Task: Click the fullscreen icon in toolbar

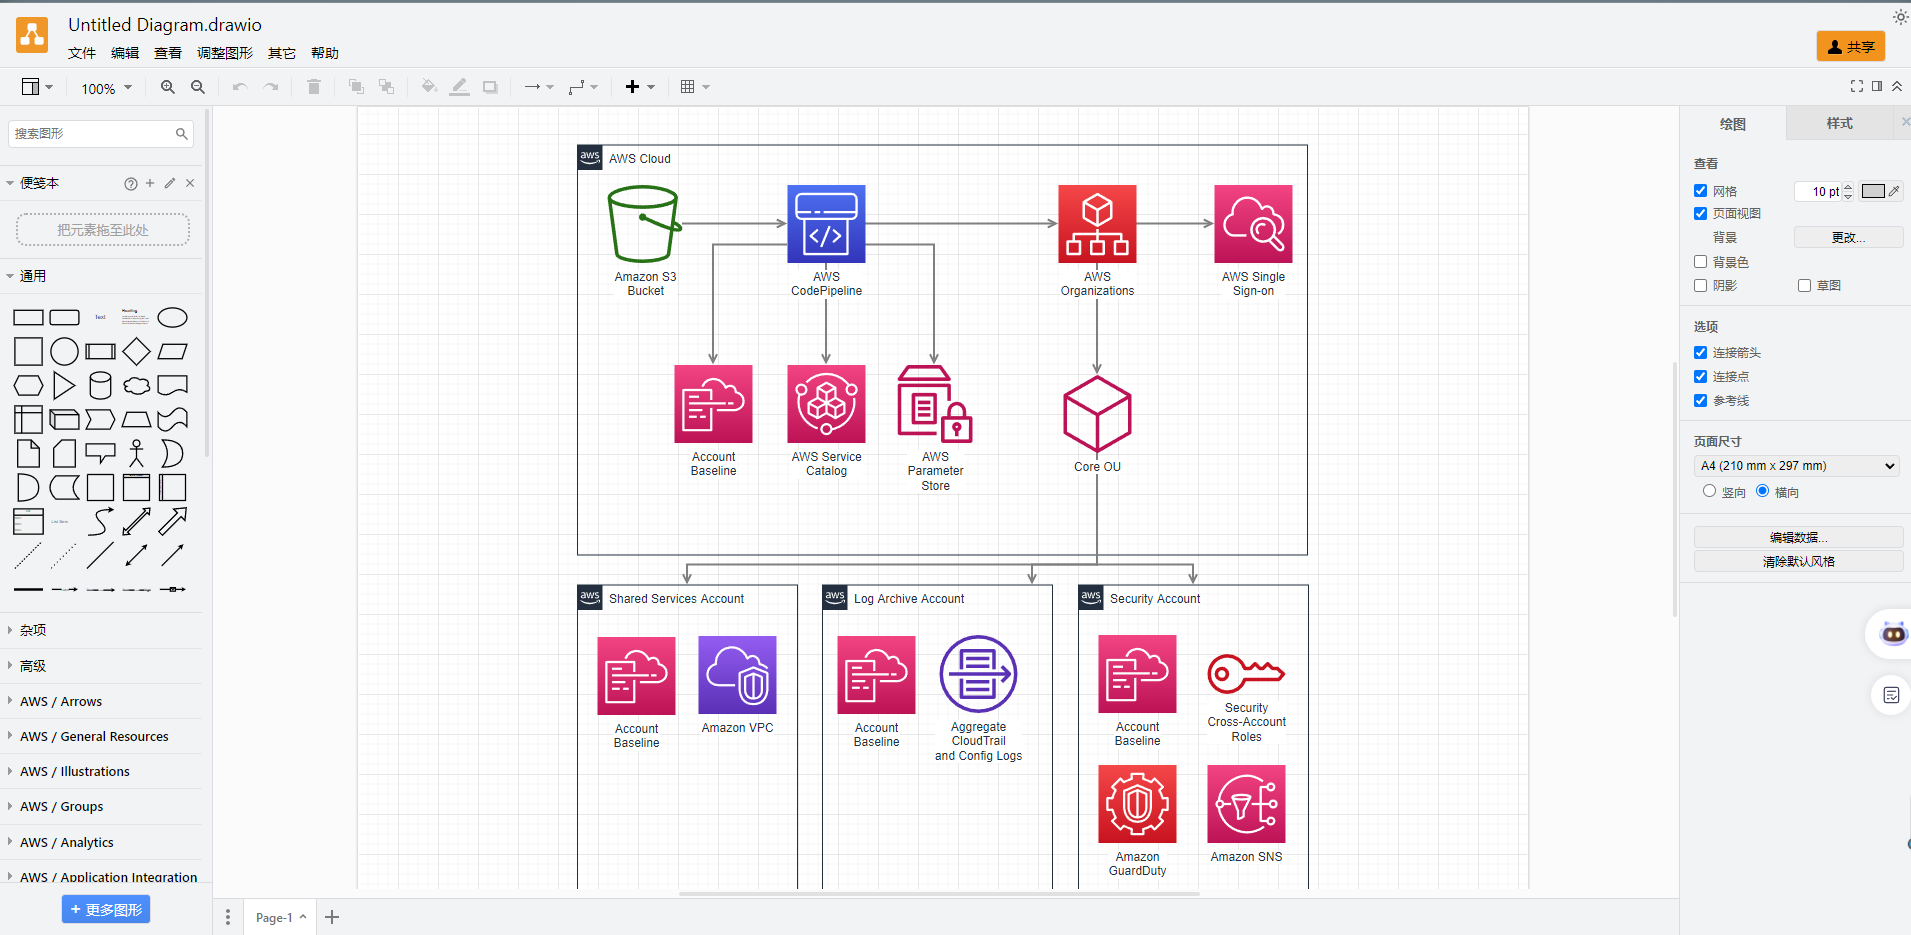Action: coord(1857,86)
